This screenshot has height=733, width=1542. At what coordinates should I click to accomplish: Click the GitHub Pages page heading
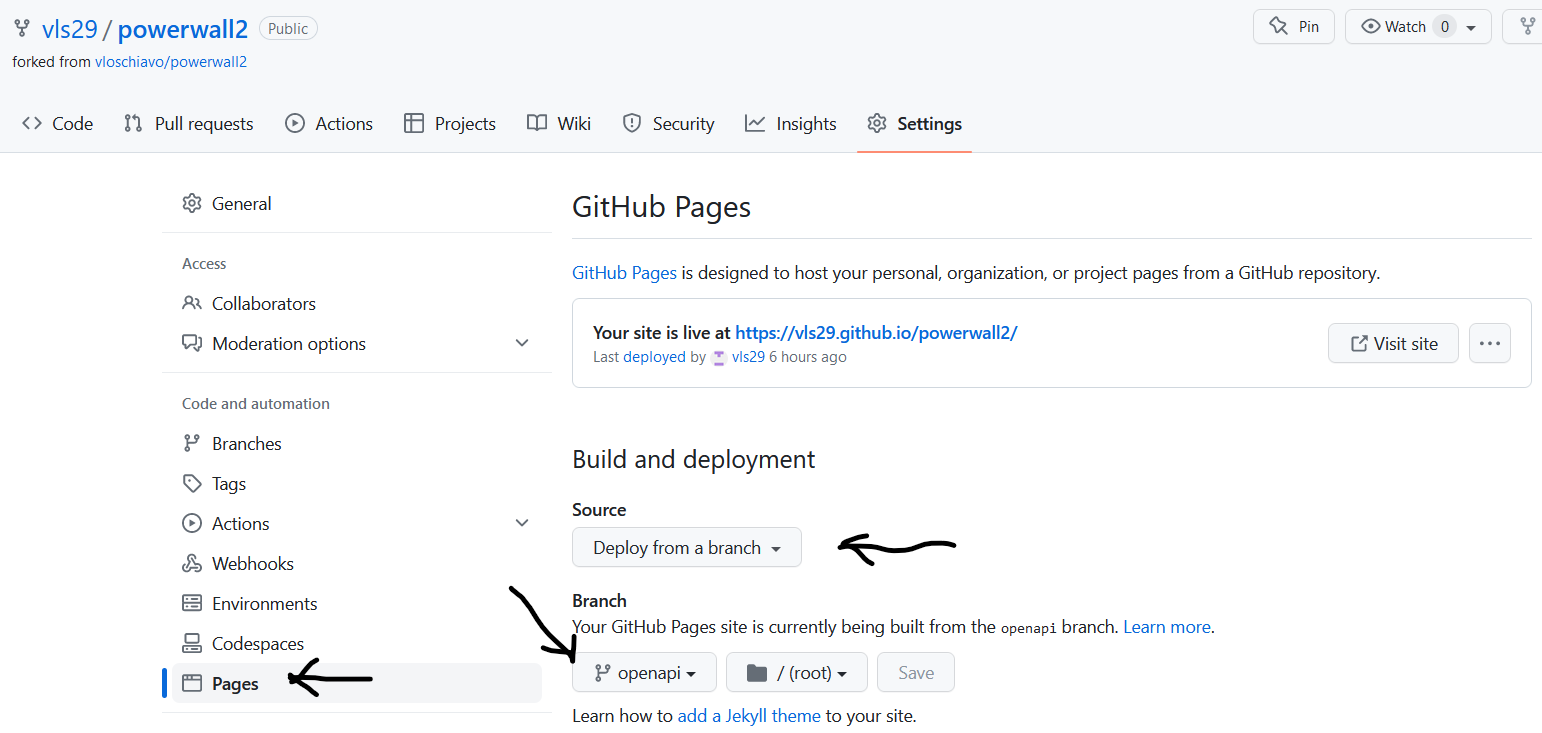pos(661,208)
